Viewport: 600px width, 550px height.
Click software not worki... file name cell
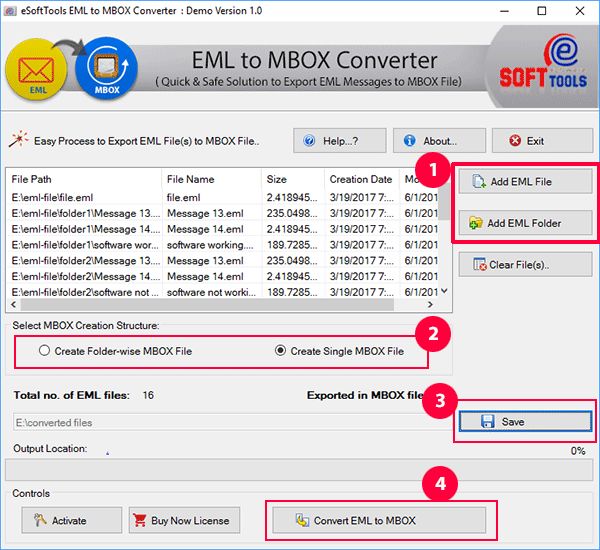(211, 292)
